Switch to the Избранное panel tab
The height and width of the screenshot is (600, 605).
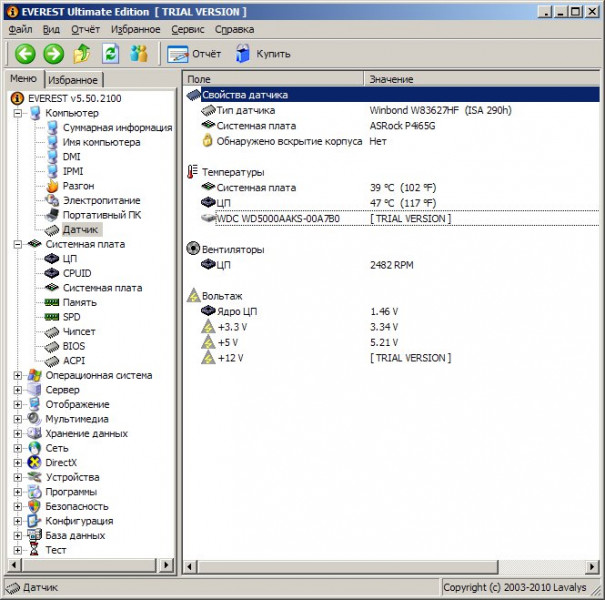click(x=73, y=80)
